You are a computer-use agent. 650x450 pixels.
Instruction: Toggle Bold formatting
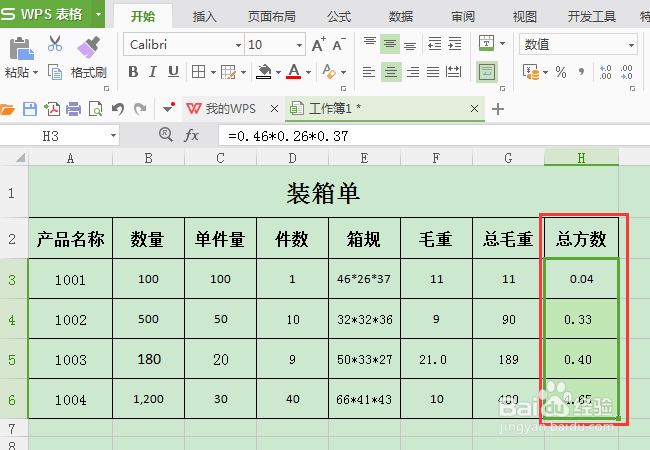coord(133,72)
